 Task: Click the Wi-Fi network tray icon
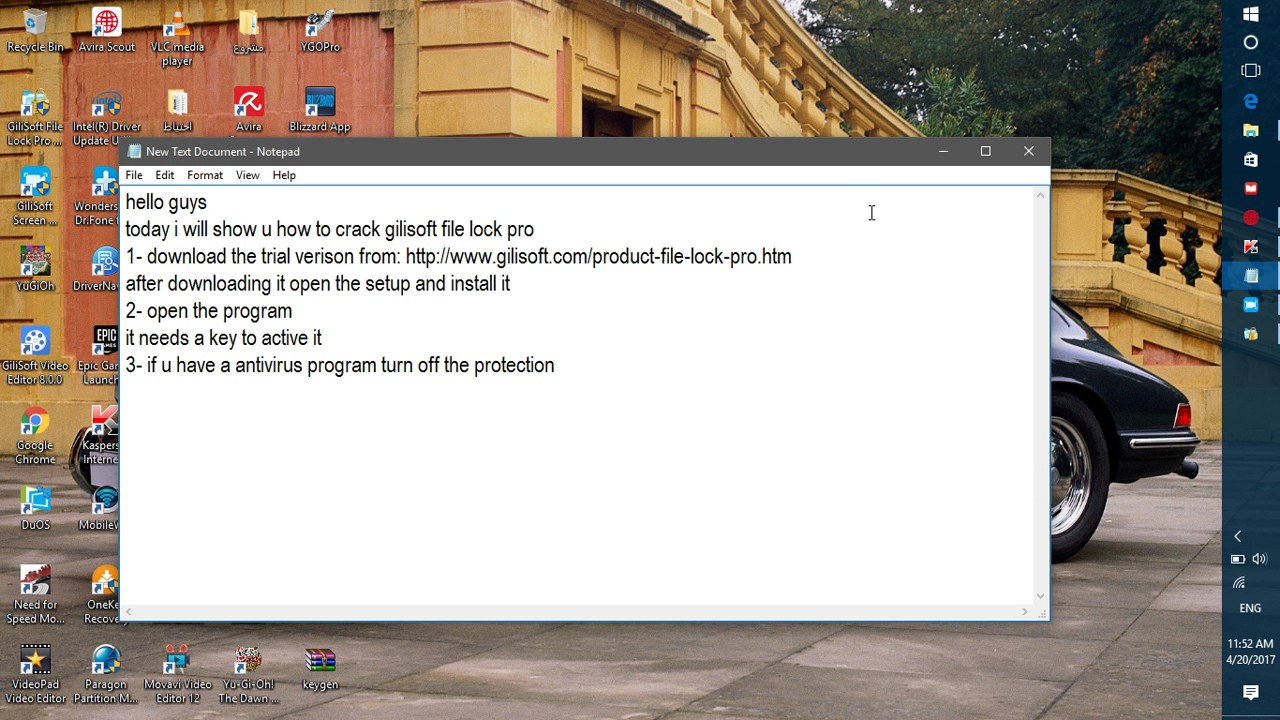click(x=1239, y=582)
